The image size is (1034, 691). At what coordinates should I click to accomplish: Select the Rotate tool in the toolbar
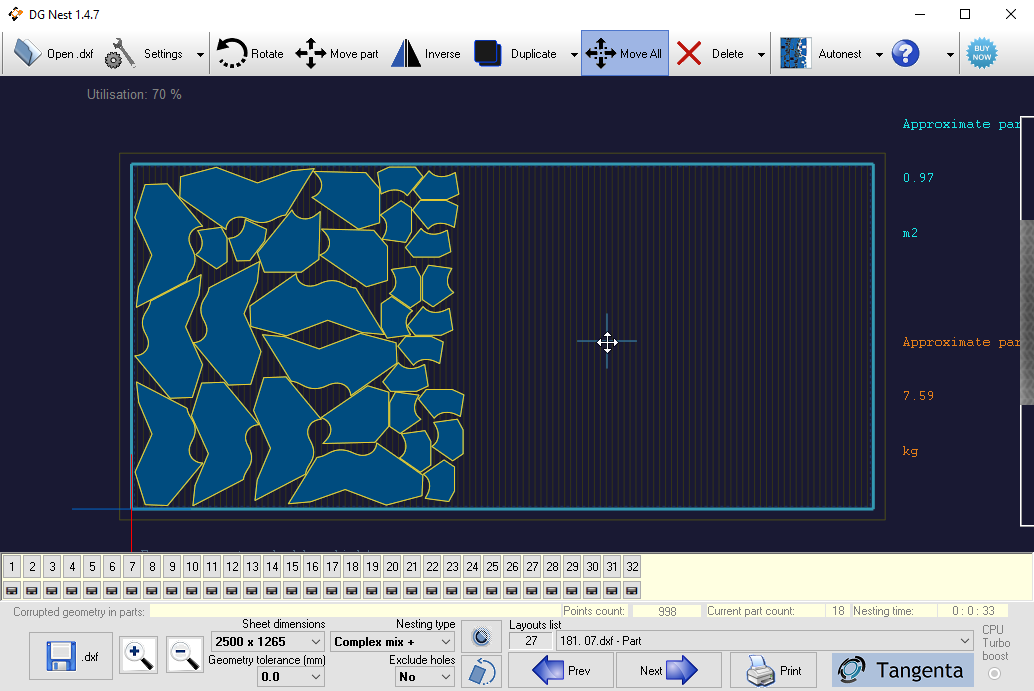(x=249, y=53)
